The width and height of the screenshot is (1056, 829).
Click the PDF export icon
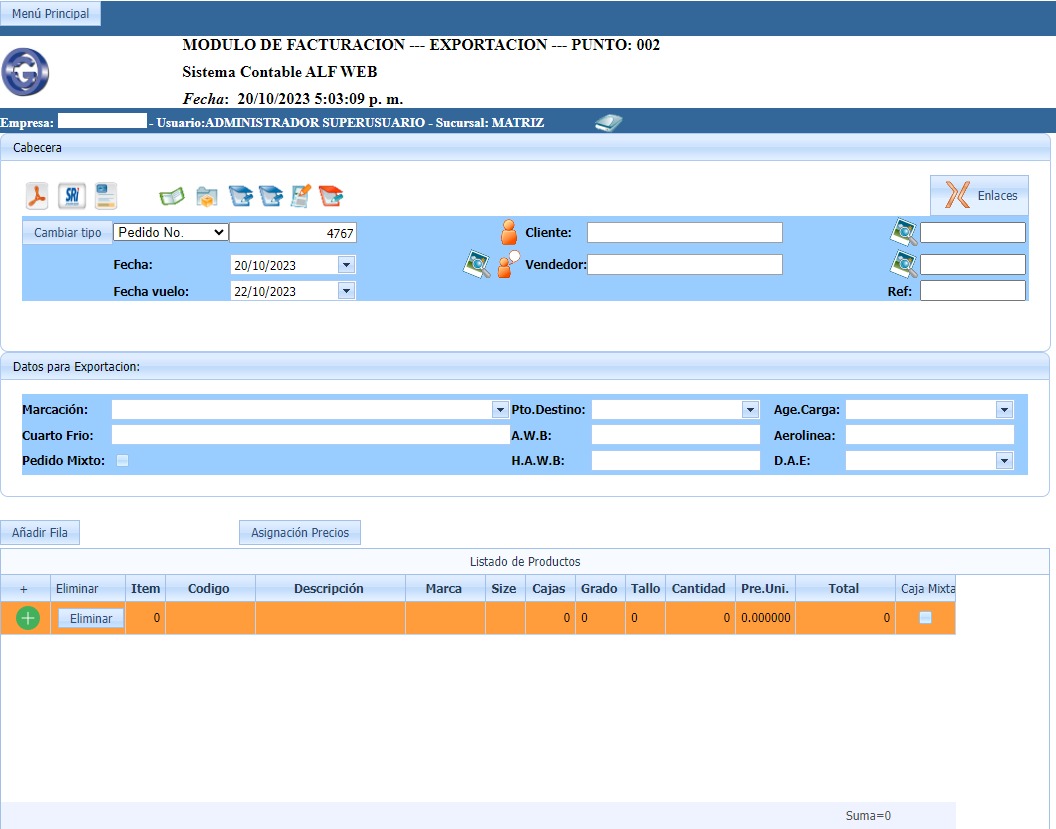point(38,195)
